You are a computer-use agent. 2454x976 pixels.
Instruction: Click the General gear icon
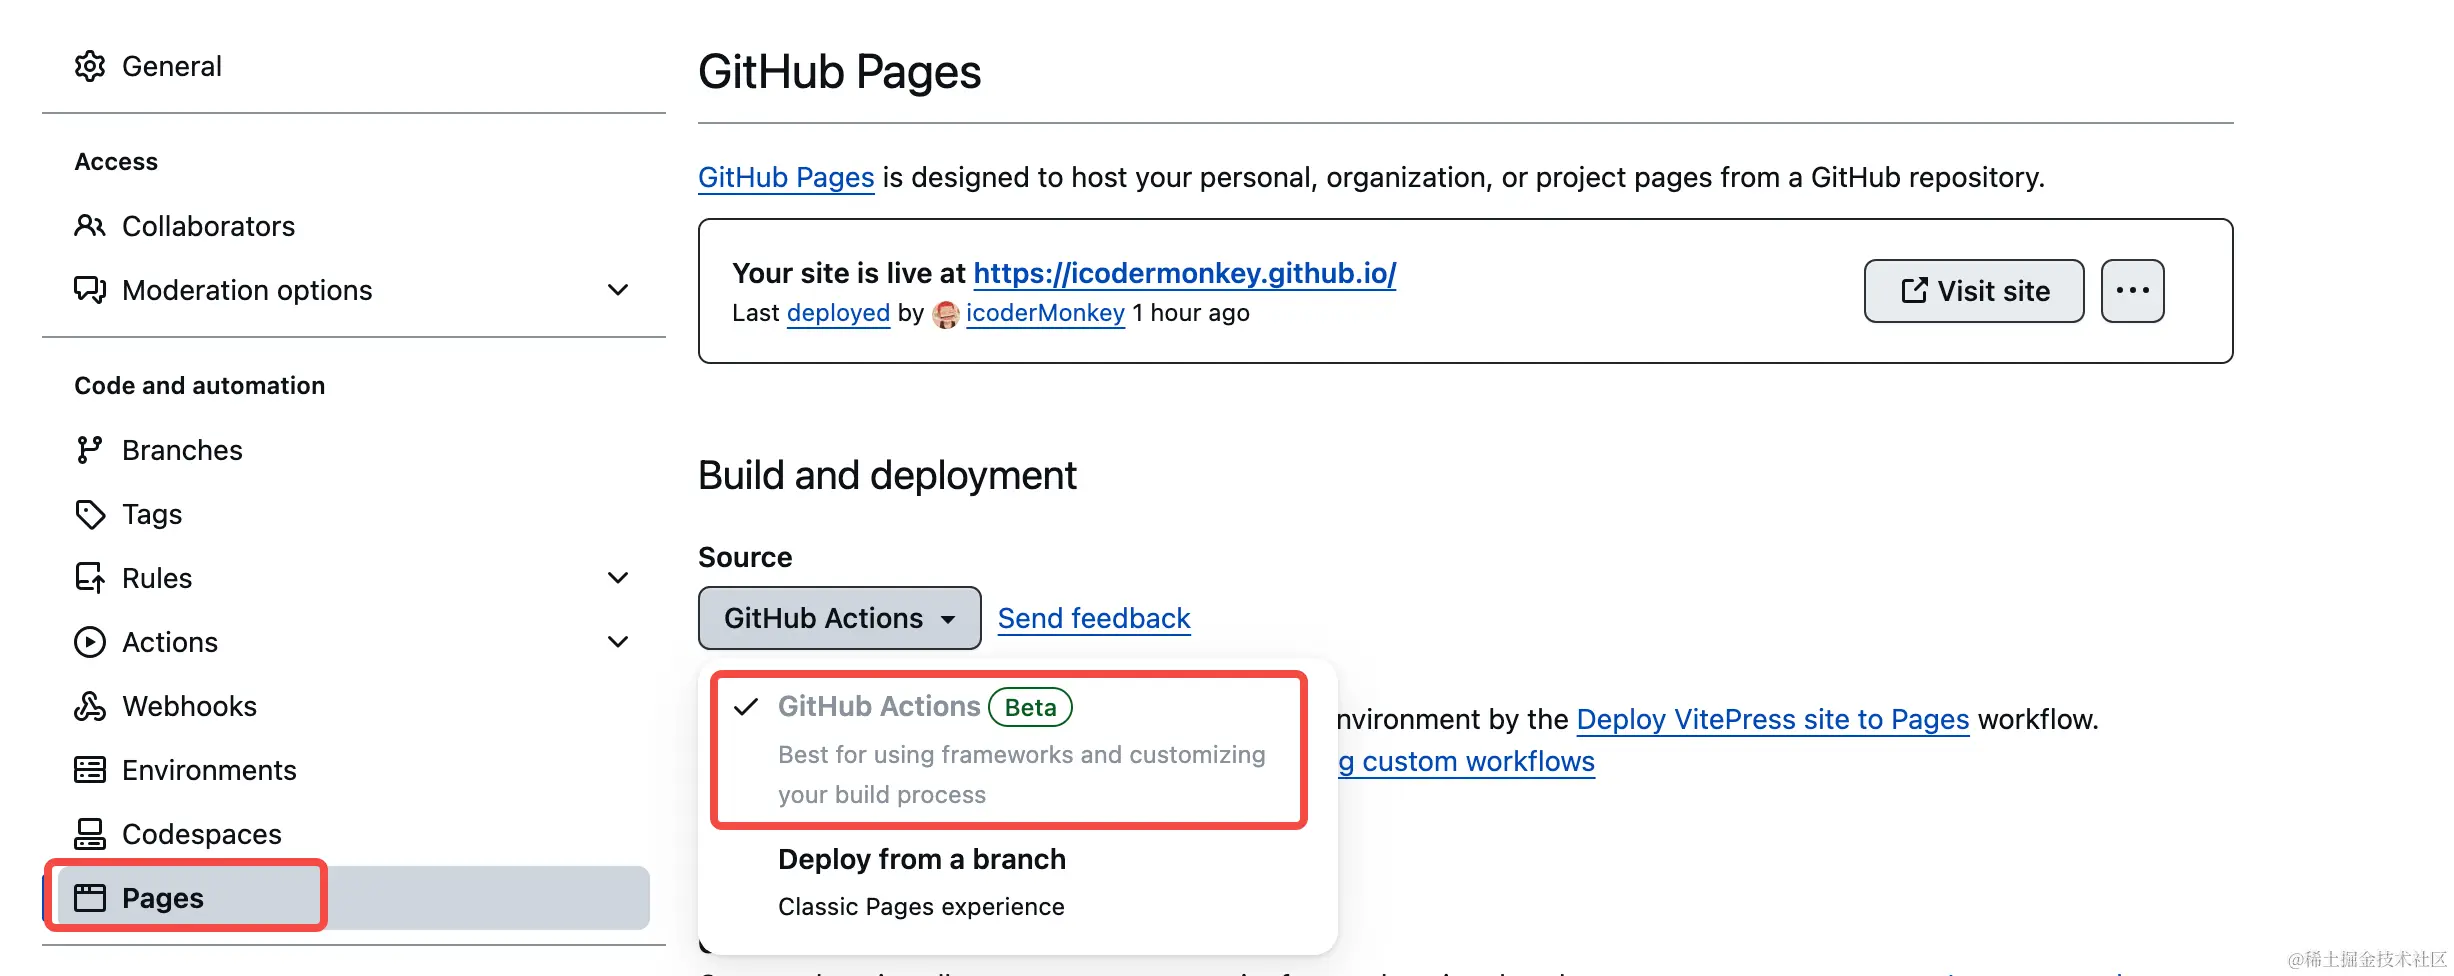[x=90, y=66]
